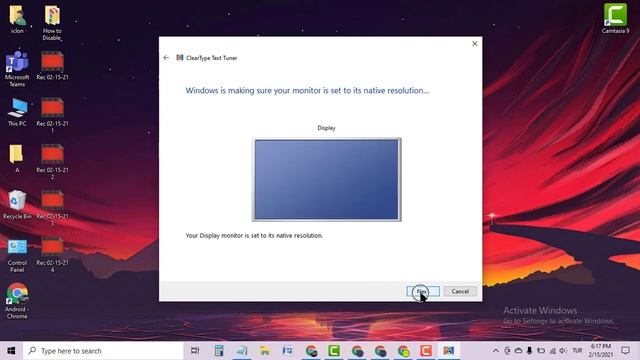The image size is (640, 360).
Task: Click the orange Camtasia recorder taskbar icon
Action: (x=426, y=351)
